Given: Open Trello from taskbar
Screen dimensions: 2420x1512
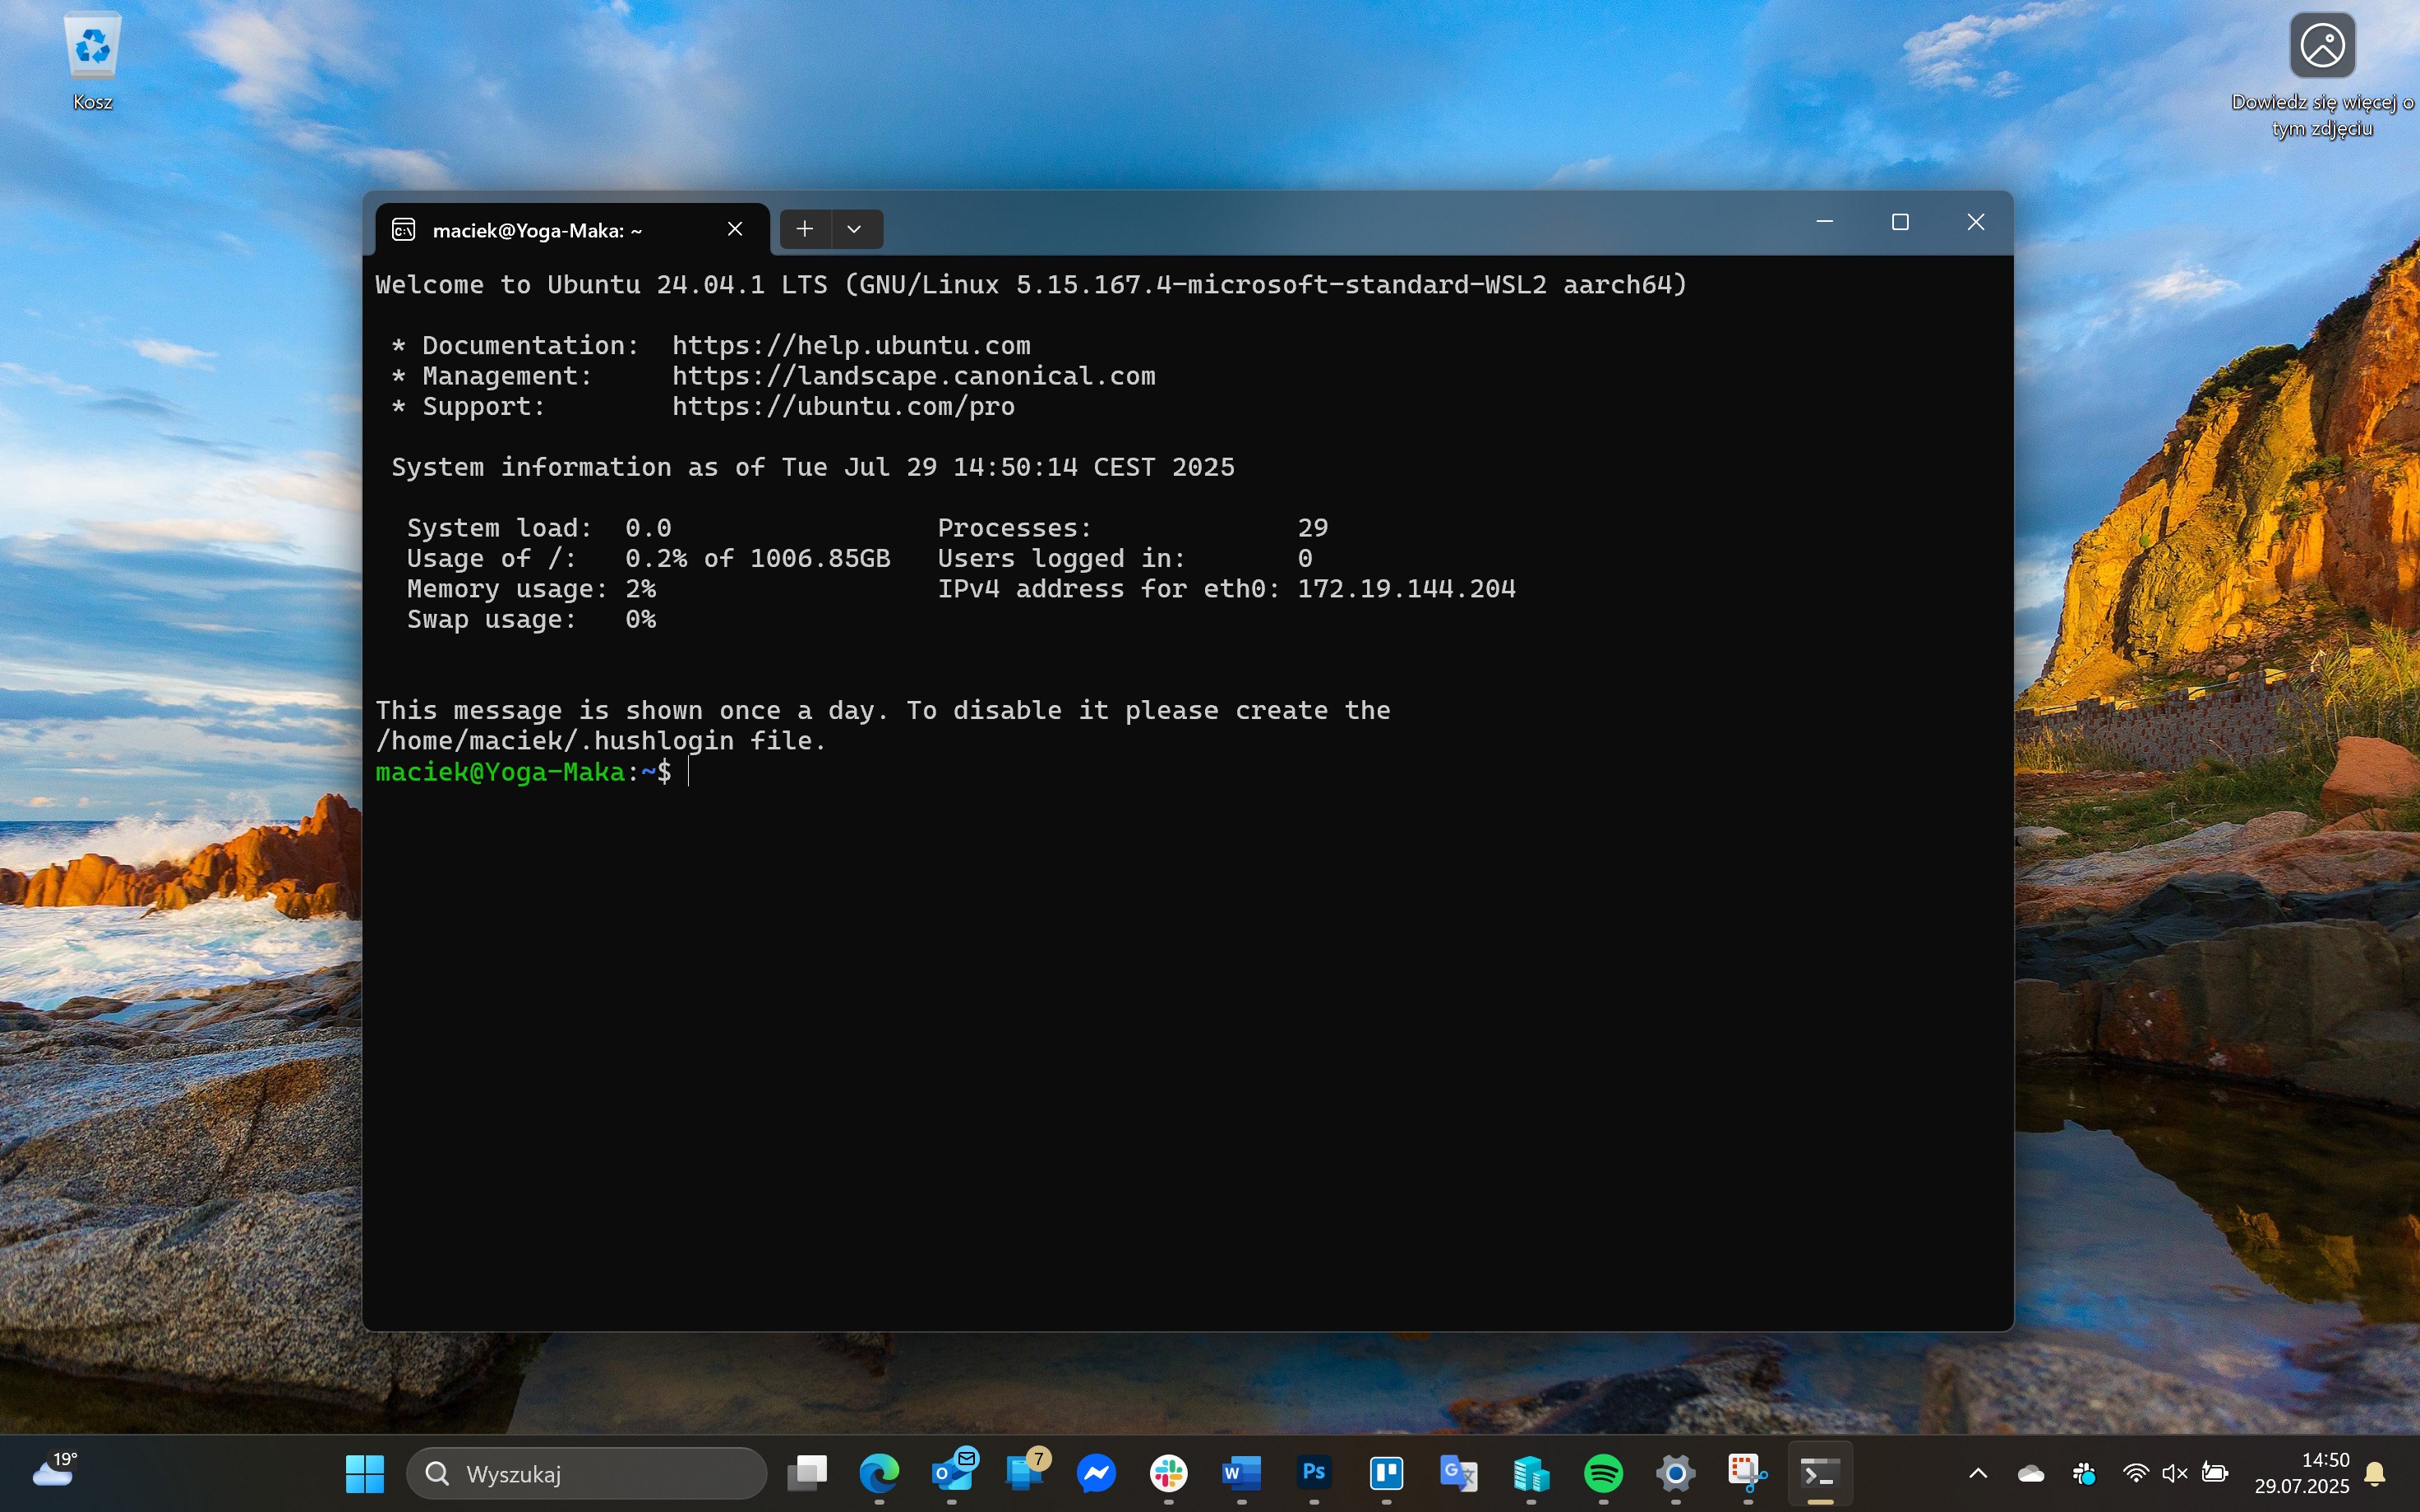Looking at the screenshot, I should (x=1387, y=1474).
